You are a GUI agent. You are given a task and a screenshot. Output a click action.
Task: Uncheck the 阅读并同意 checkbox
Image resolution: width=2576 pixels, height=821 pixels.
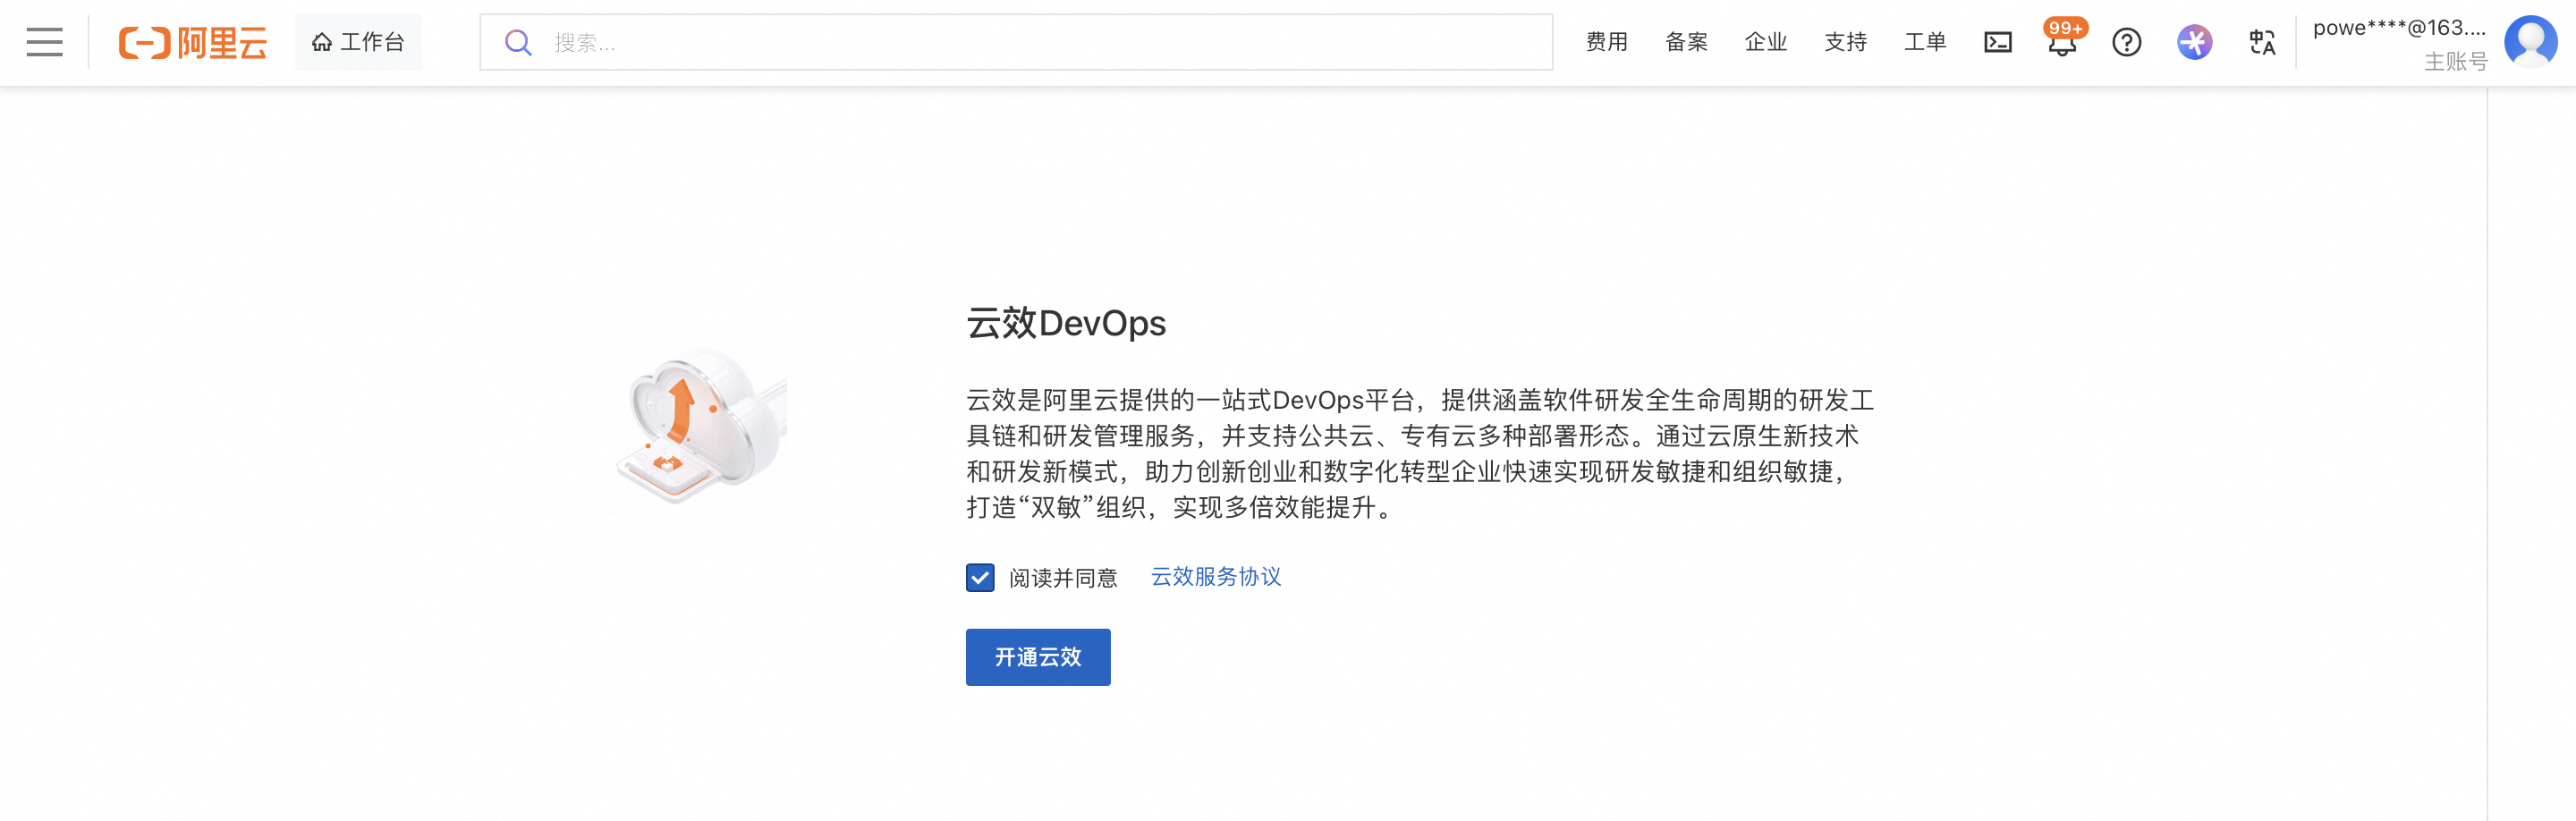tap(980, 578)
